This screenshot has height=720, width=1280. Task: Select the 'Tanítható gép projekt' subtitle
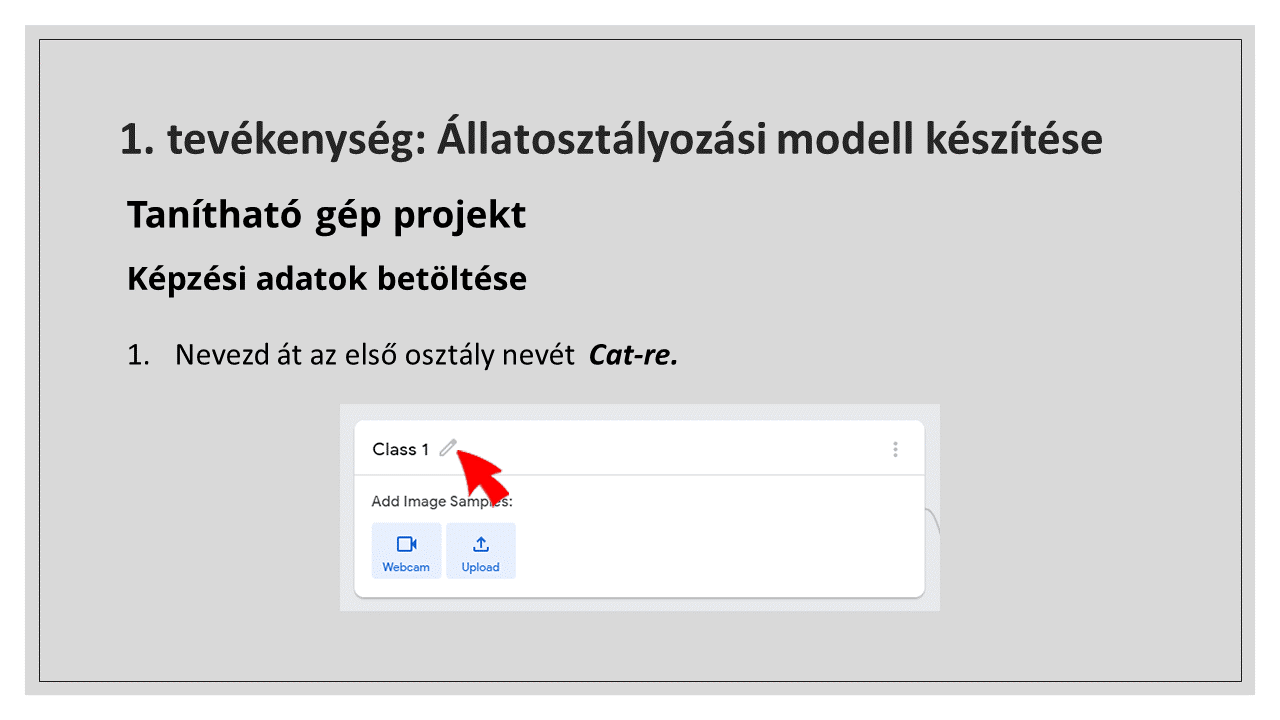click(x=326, y=214)
